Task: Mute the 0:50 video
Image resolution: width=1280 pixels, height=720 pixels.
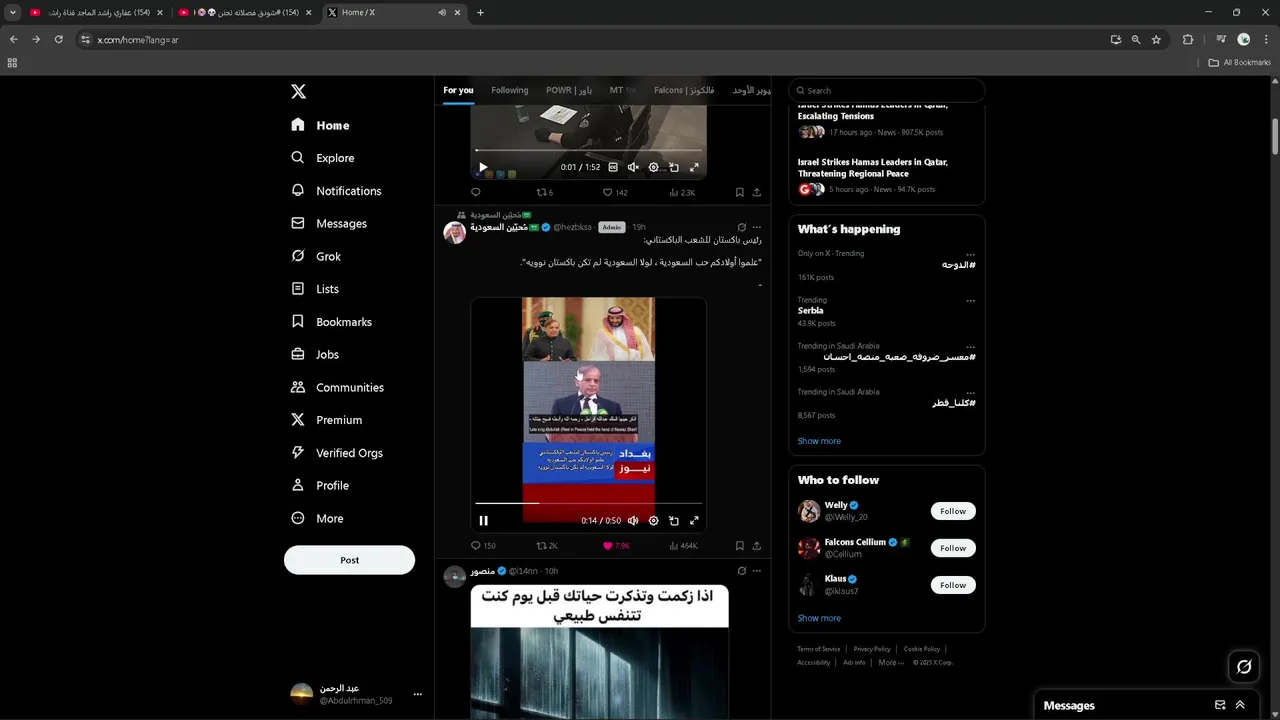Action: (x=633, y=520)
